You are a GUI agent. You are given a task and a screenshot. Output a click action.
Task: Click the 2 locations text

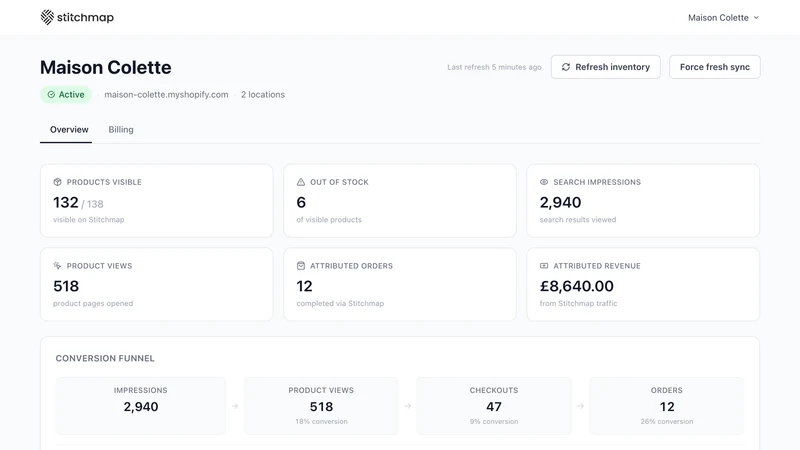click(263, 94)
